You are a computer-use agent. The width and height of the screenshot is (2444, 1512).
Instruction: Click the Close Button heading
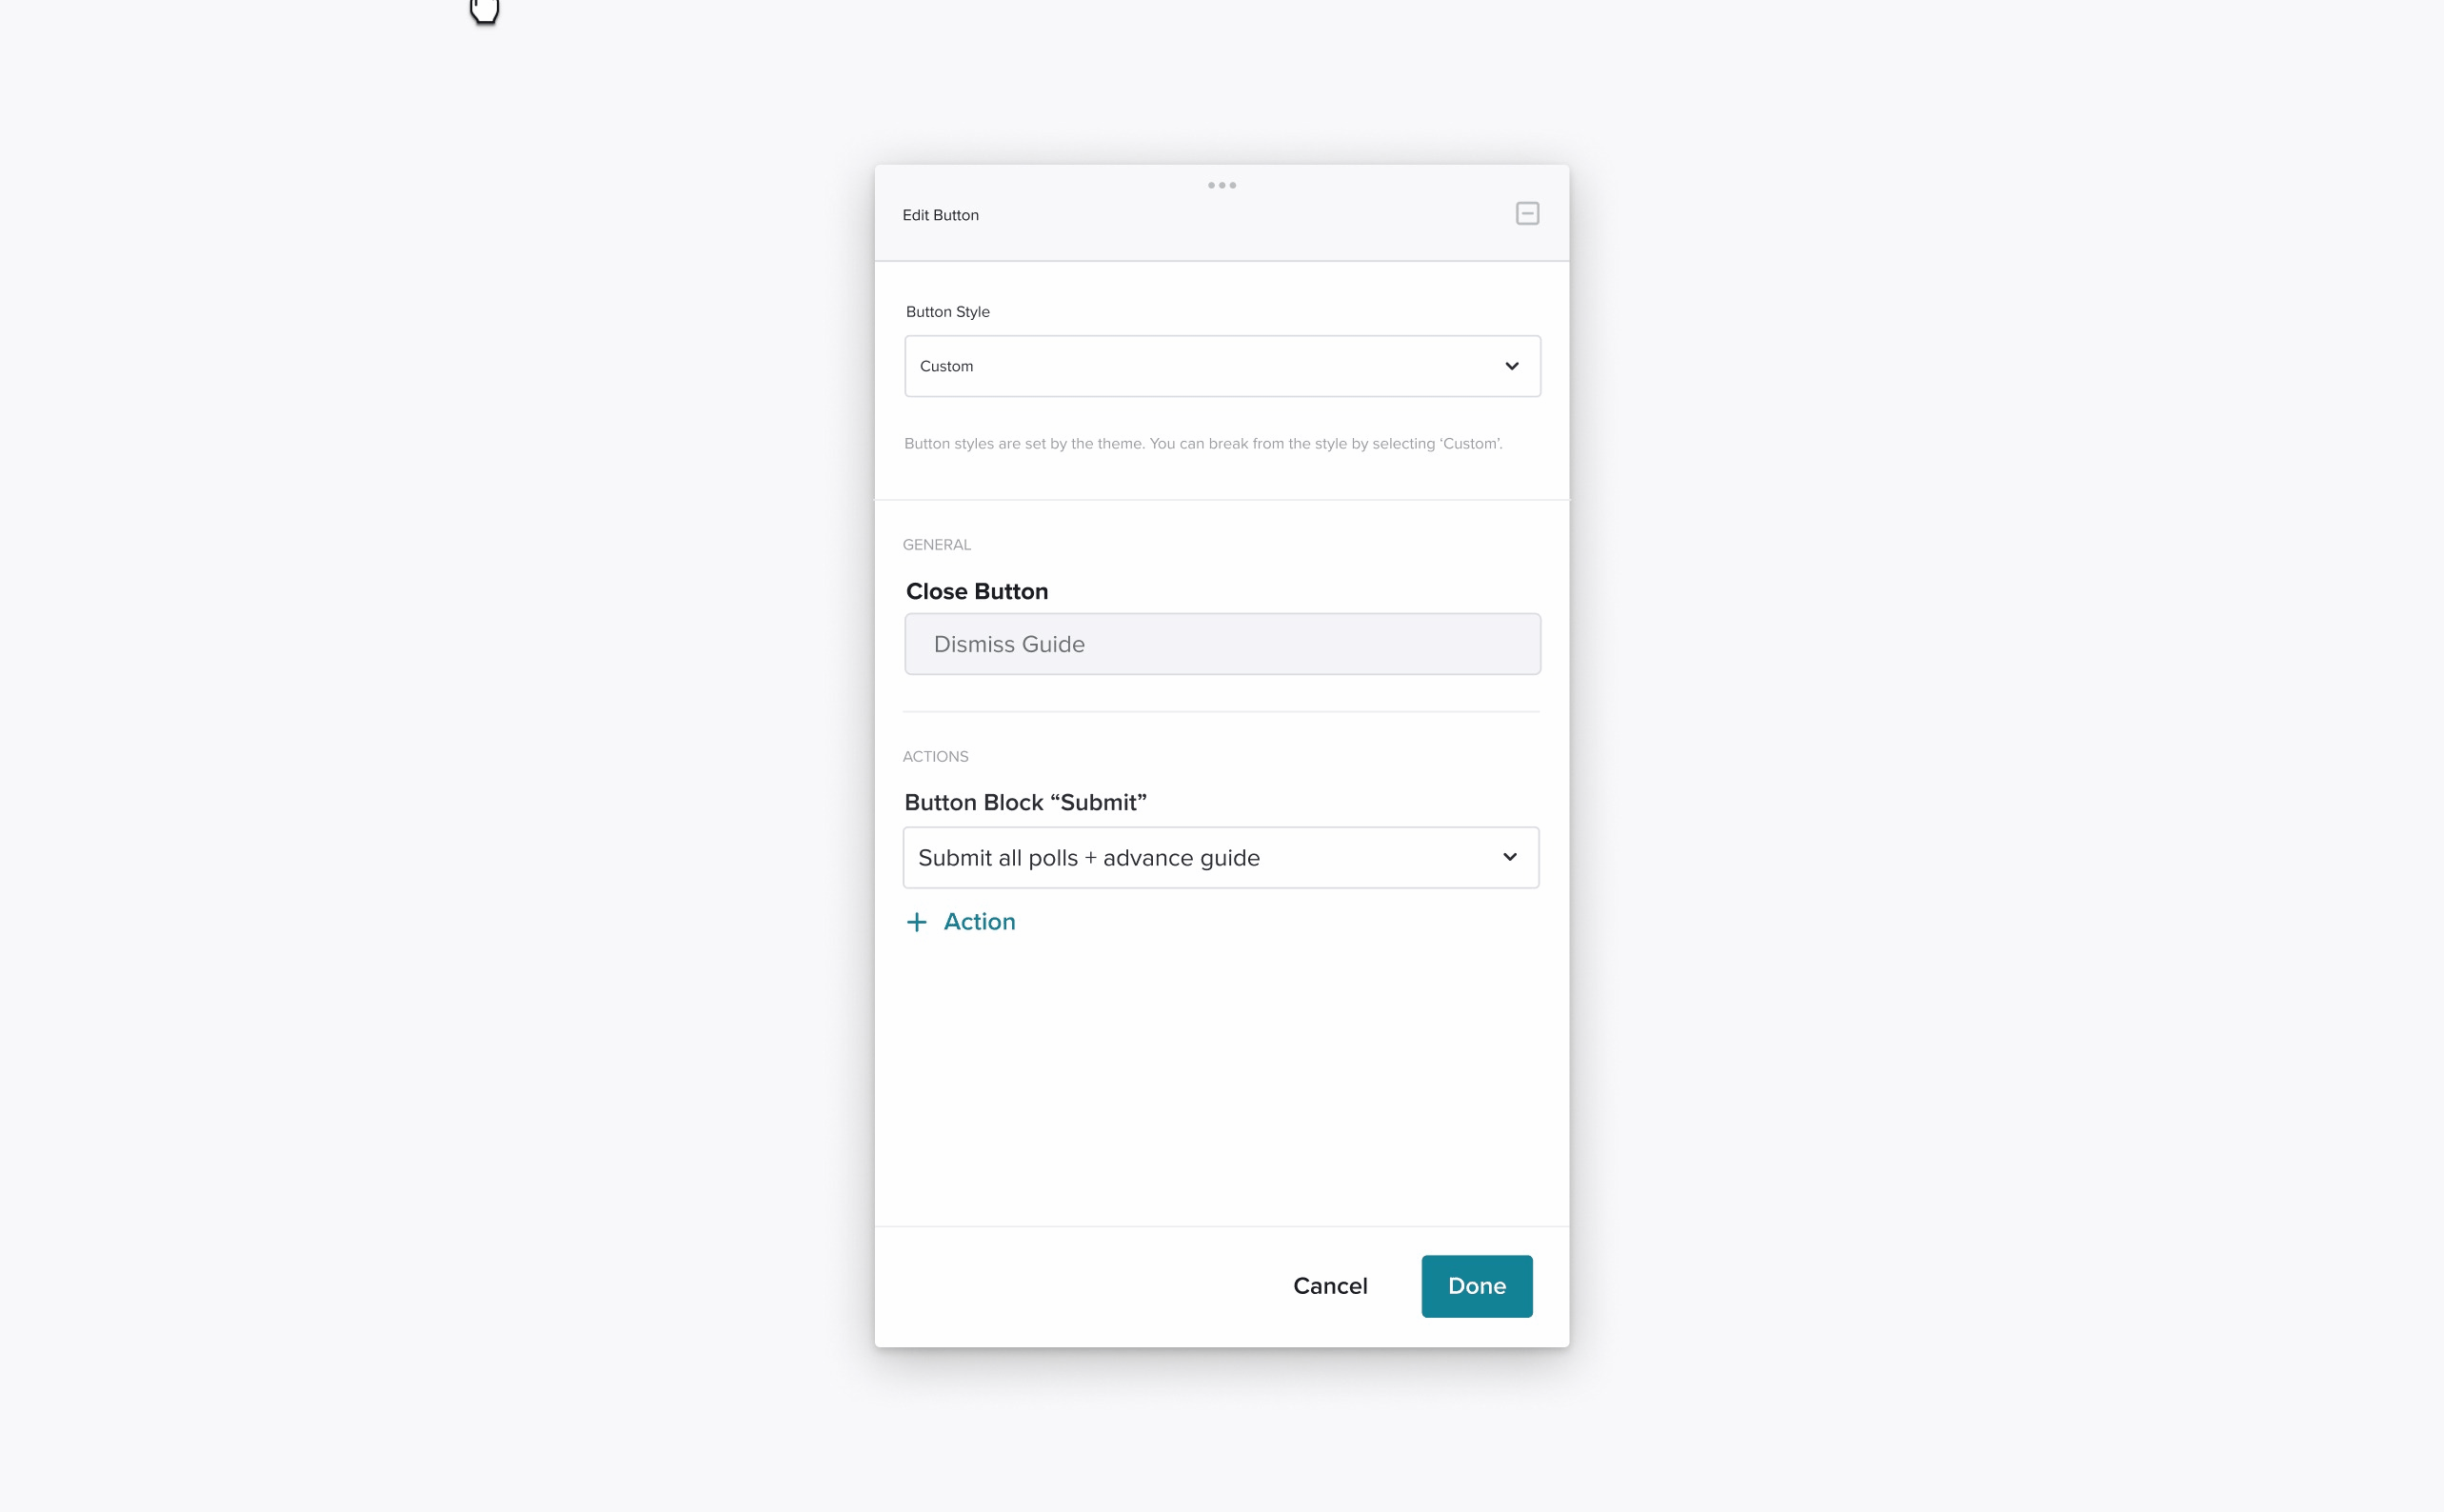point(976,591)
